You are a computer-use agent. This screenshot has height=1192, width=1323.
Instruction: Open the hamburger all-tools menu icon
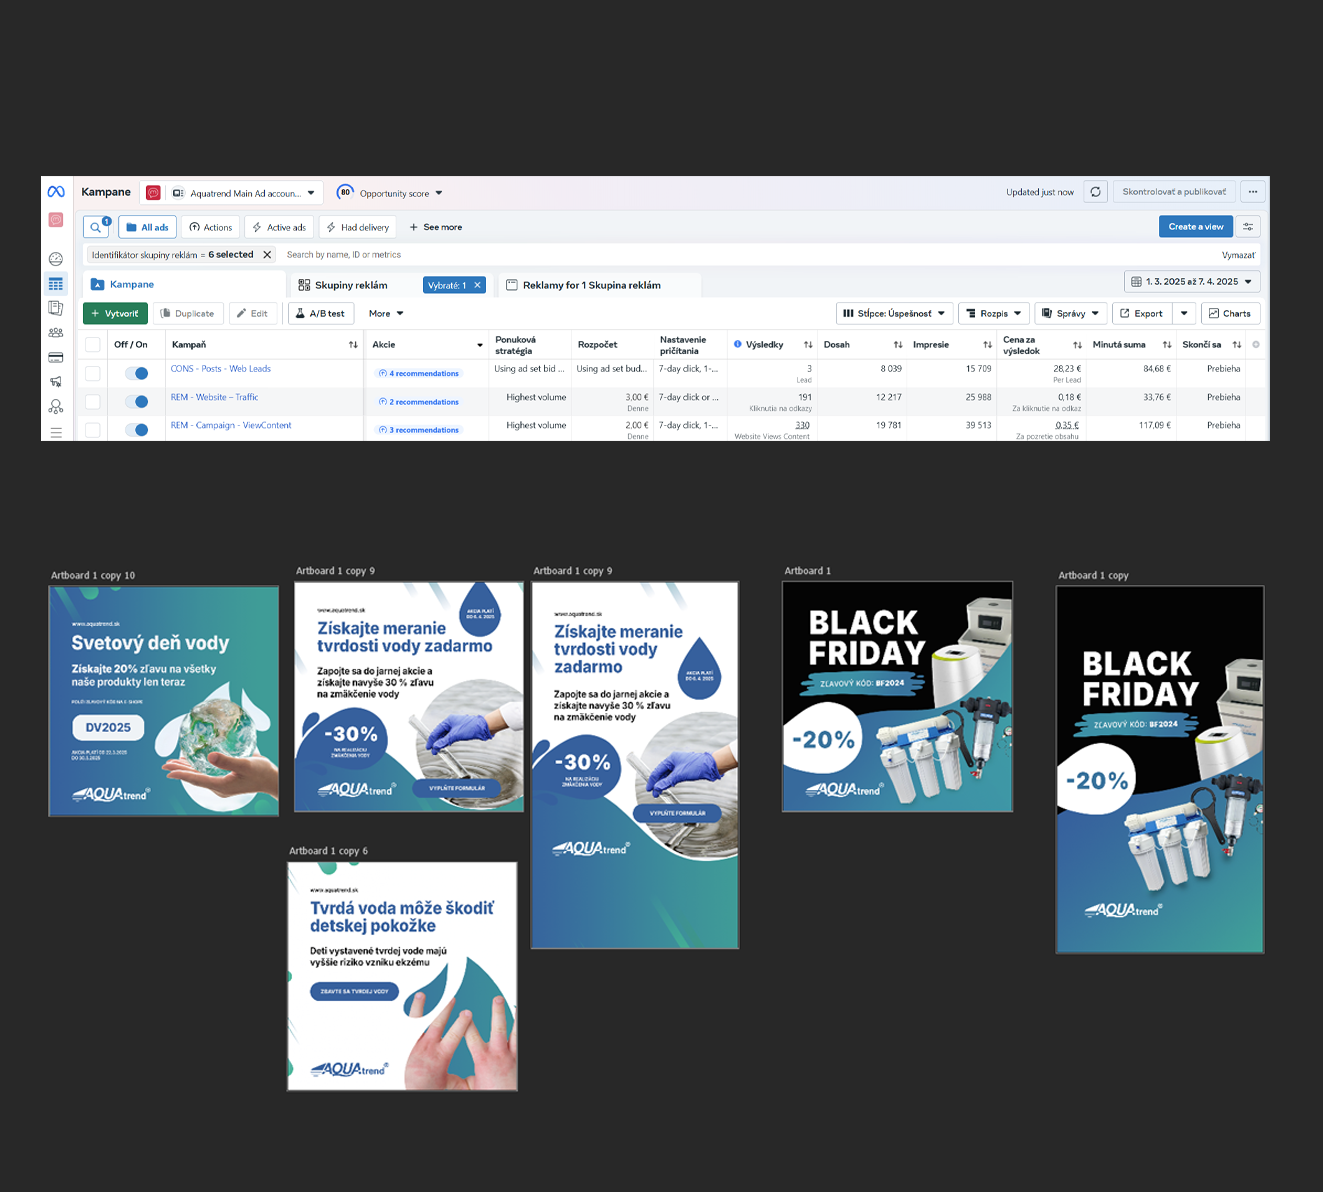(x=56, y=432)
